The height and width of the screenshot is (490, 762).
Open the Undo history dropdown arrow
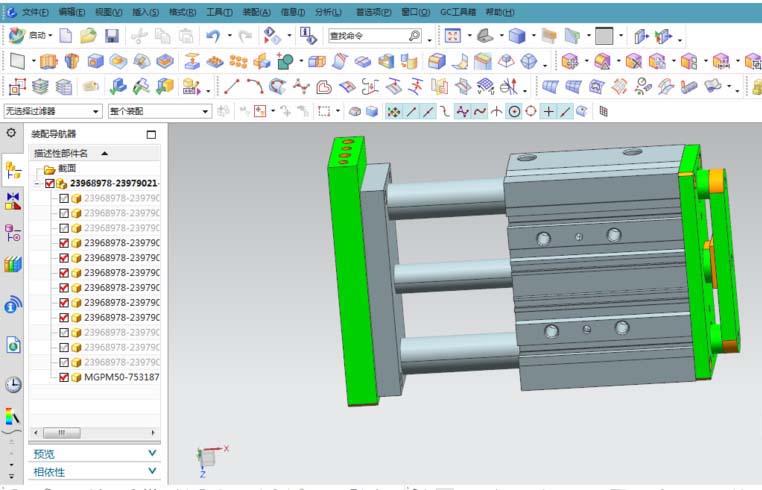229,35
